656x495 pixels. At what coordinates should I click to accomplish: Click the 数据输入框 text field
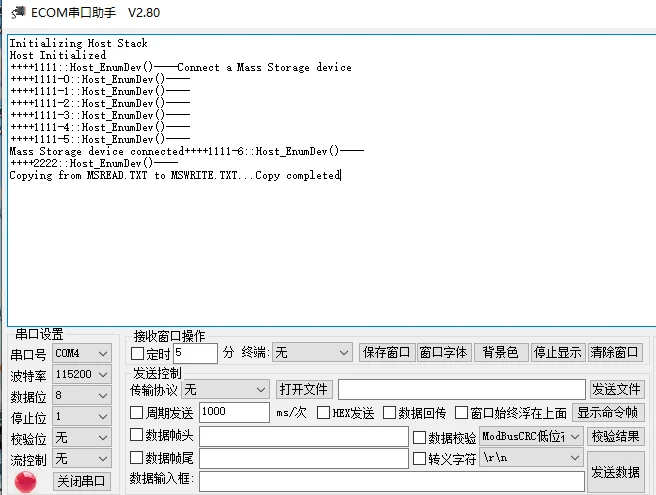[392, 481]
